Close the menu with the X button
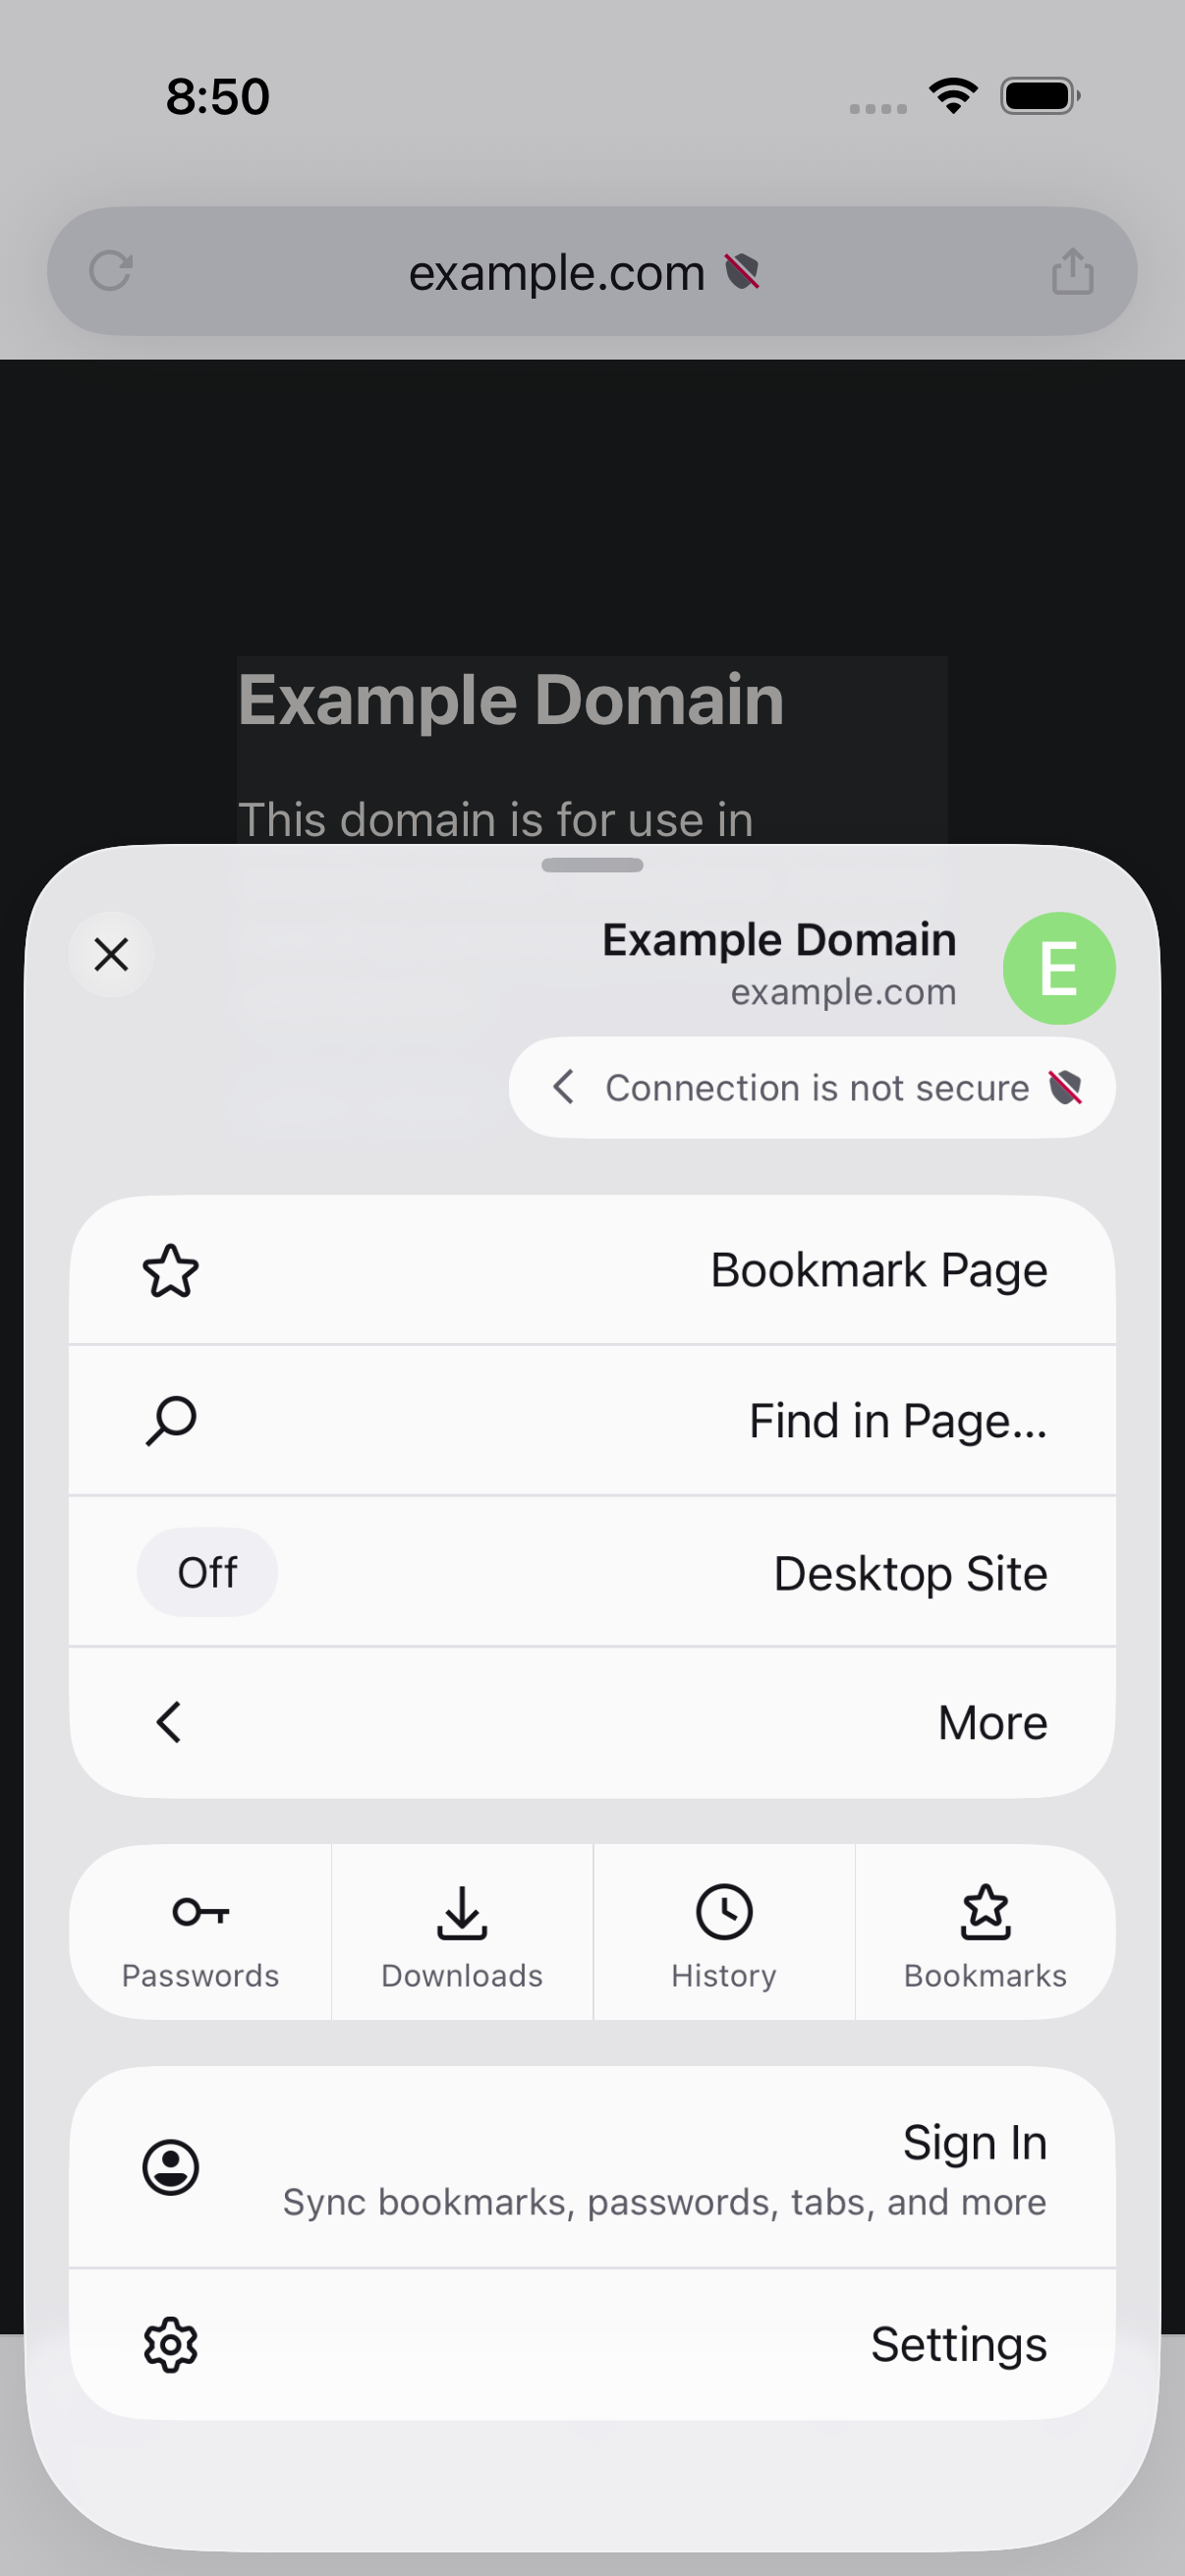The width and height of the screenshot is (1185, 2576). (111, 954)
